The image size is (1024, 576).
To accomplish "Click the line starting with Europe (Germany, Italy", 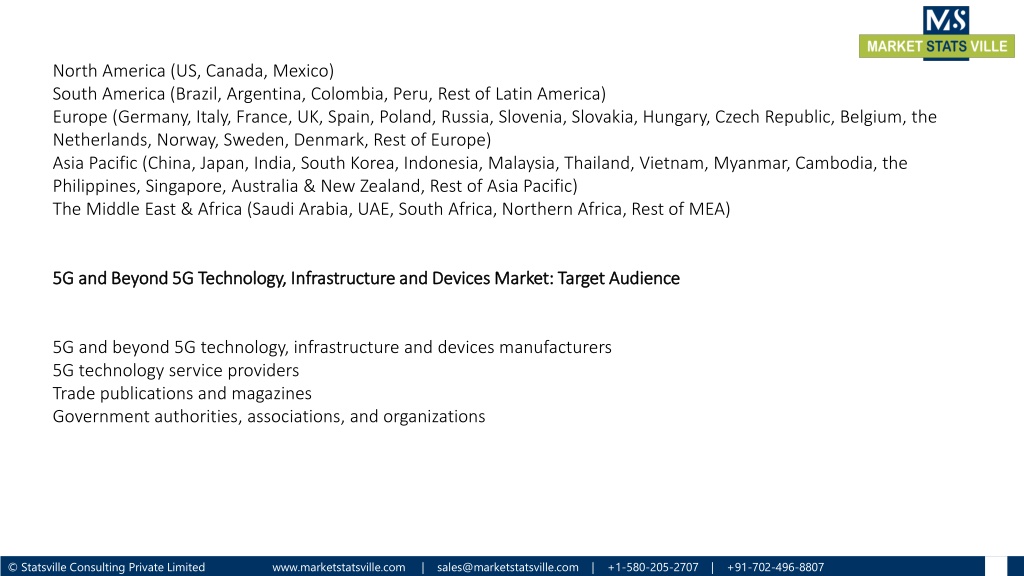I will pos(494,117).
